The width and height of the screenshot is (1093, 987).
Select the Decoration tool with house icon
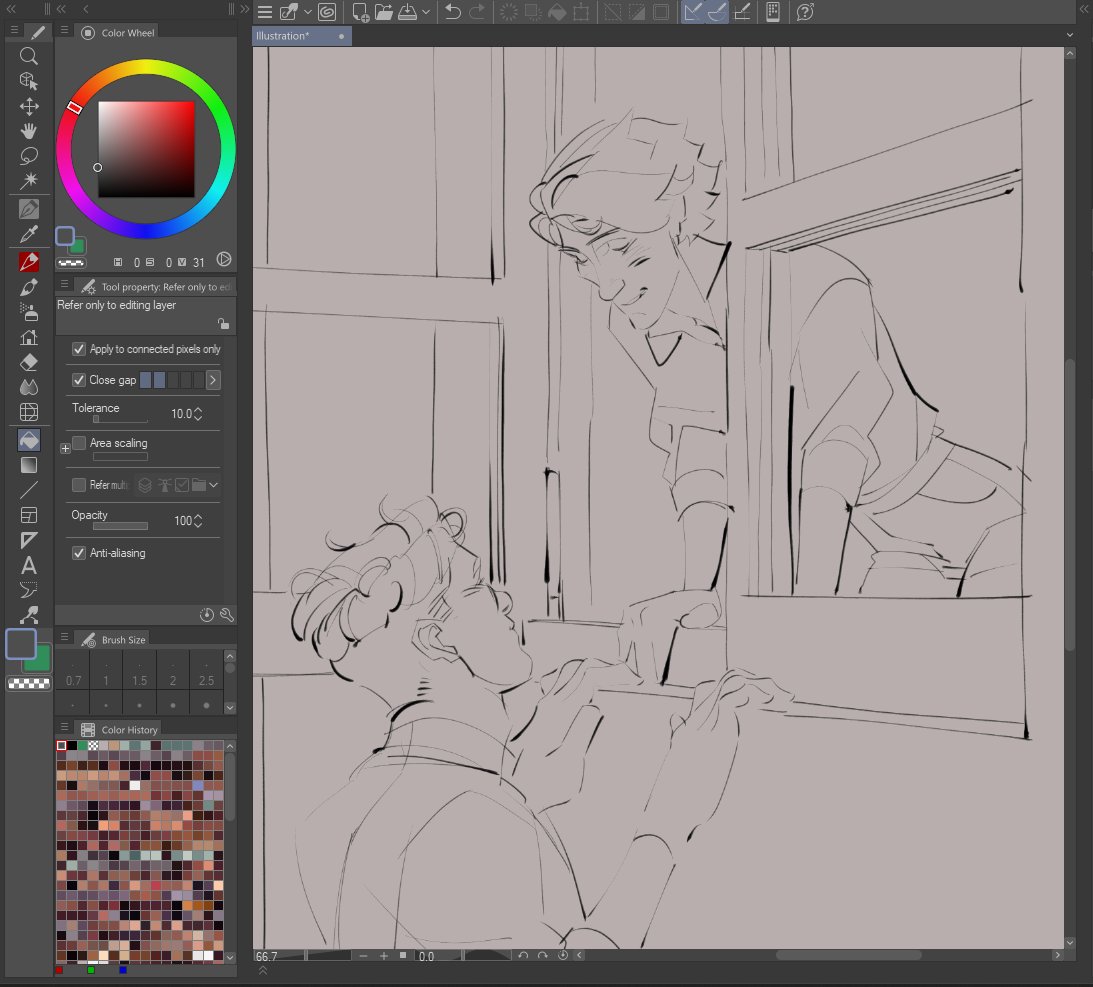pos(29,337)
